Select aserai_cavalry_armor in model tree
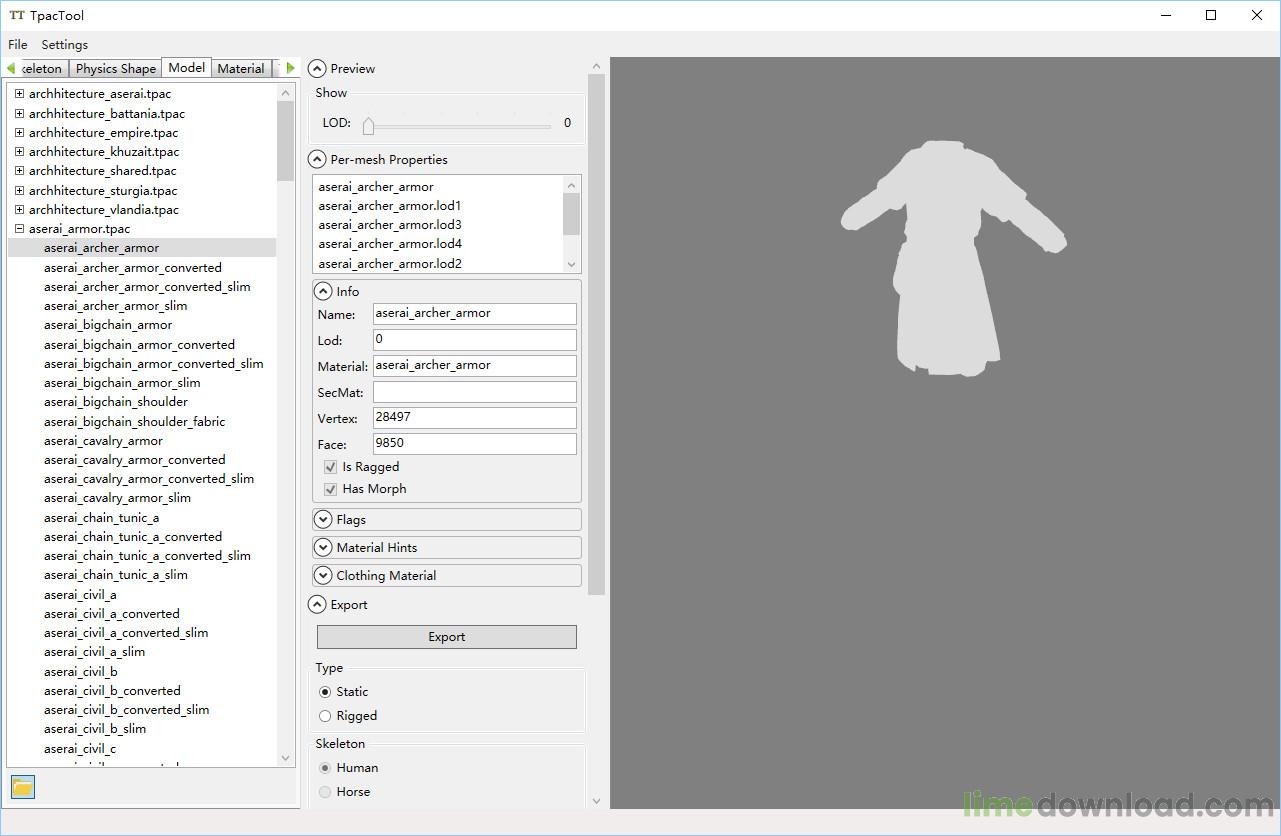Viewport: 1281px width, 836px height. coord(103,441)
